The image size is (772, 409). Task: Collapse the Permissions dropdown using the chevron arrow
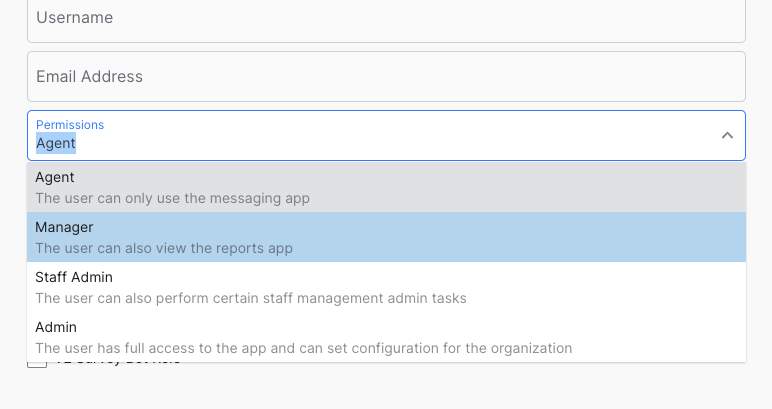[727, 135]
